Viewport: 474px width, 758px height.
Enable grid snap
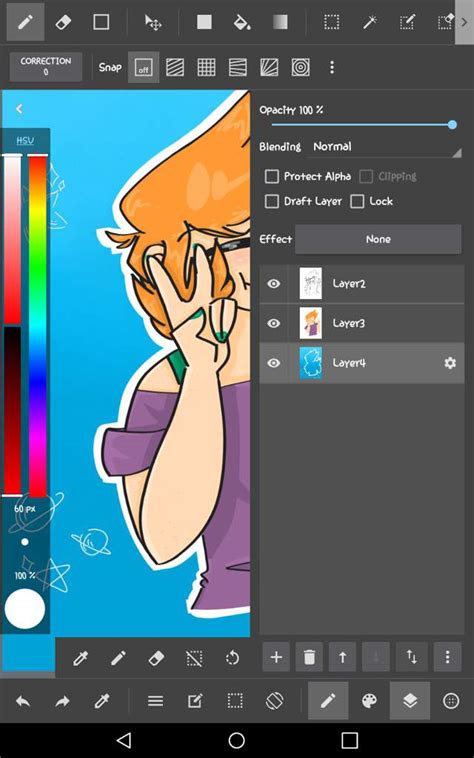[206, 67]
